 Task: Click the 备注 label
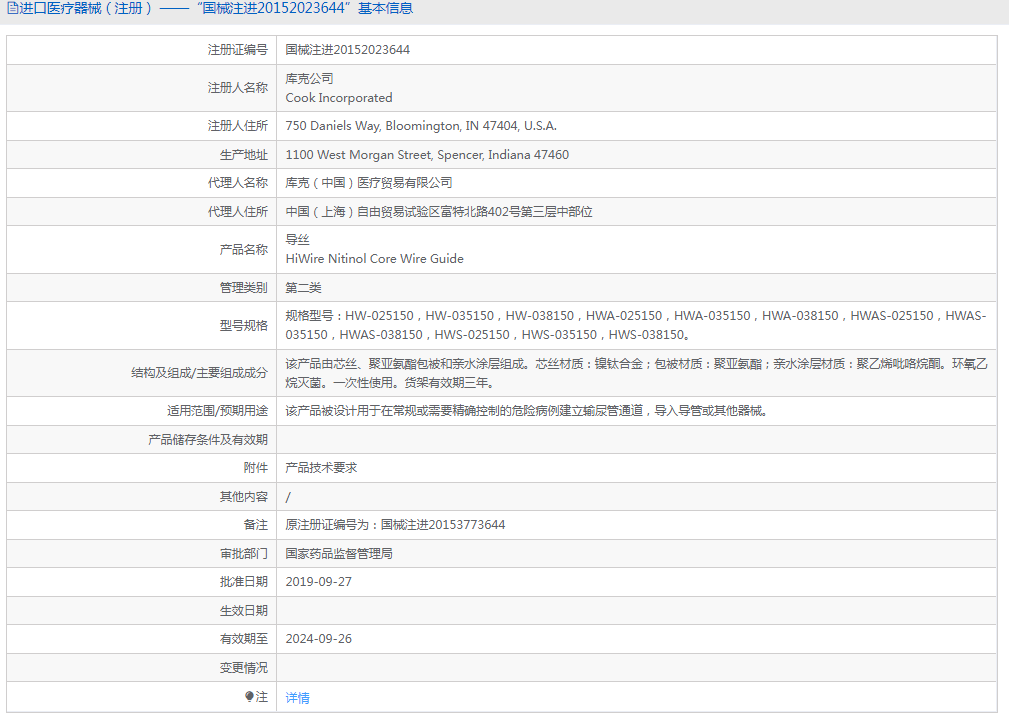click(255, 525)
